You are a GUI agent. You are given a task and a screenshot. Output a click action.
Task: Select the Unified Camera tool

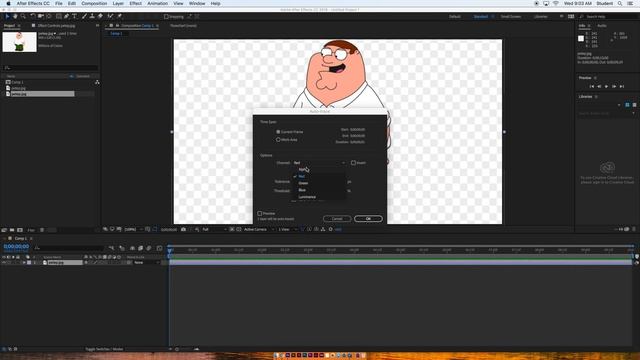(41, 16)
